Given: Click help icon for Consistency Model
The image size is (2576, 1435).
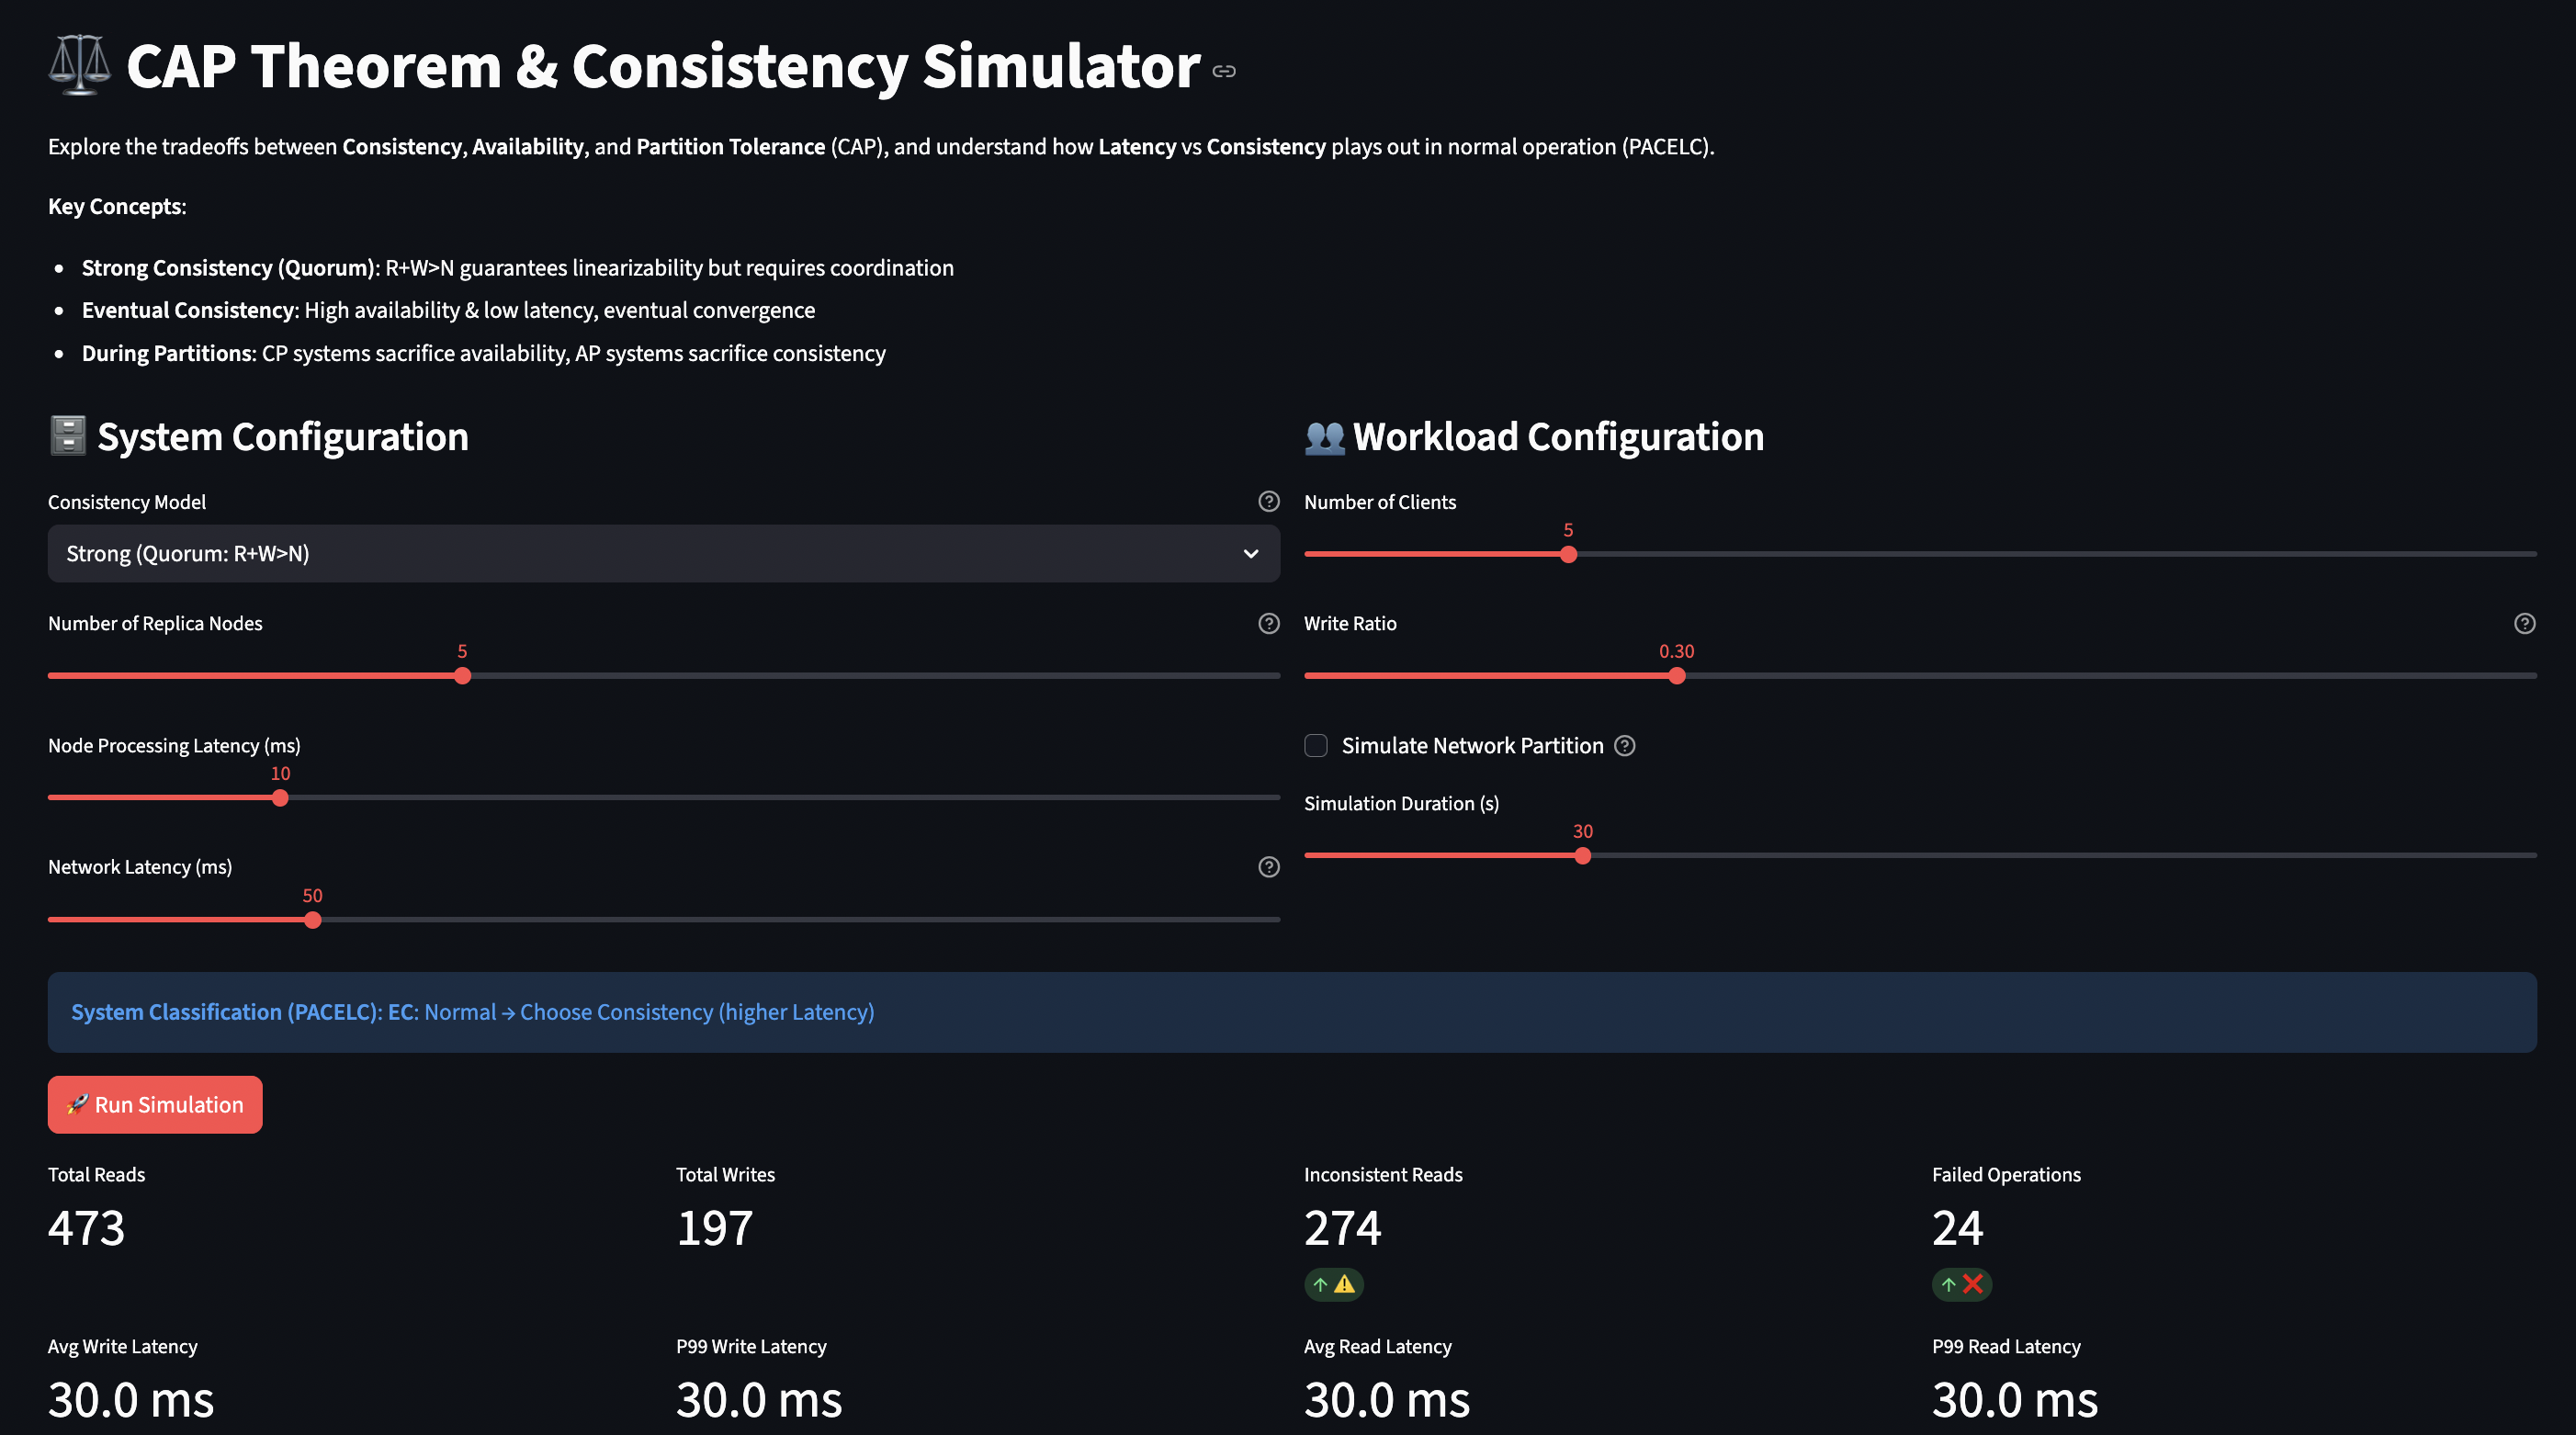Looking at the screenshot, I should click(x=1268, y=501).
